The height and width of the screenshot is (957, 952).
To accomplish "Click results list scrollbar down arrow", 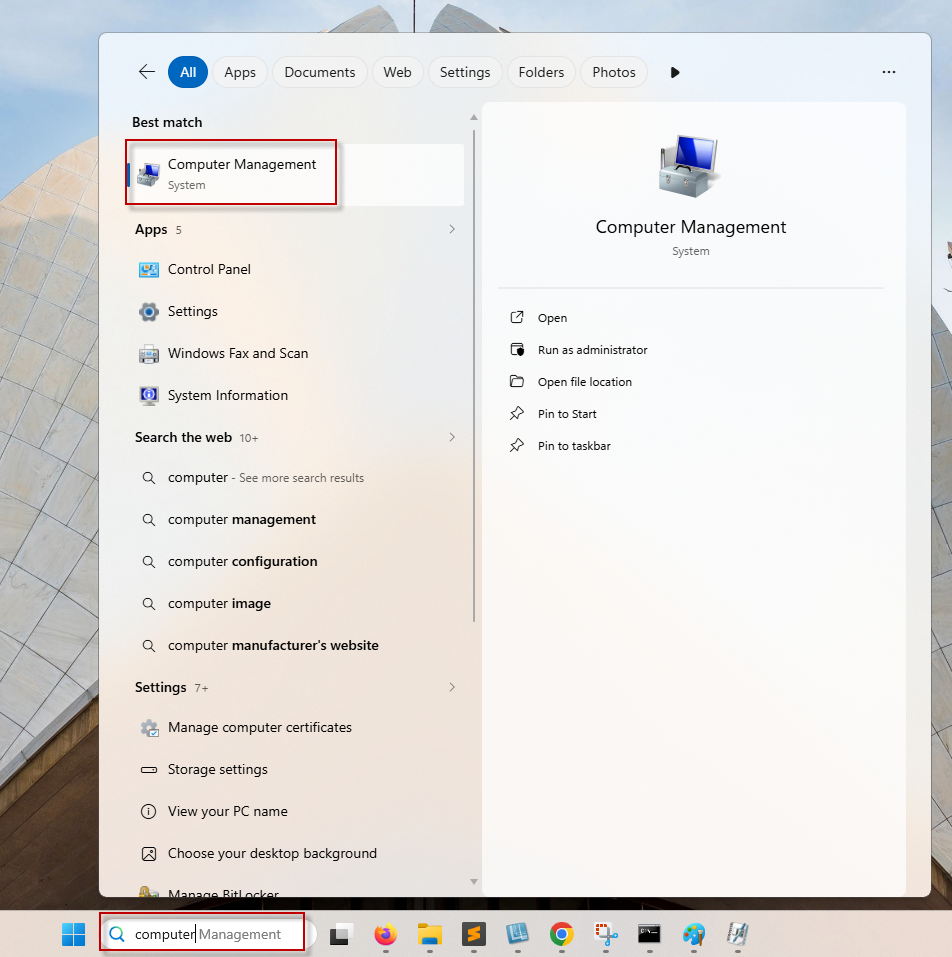I will pyautogui.click(x=474, y=881).
